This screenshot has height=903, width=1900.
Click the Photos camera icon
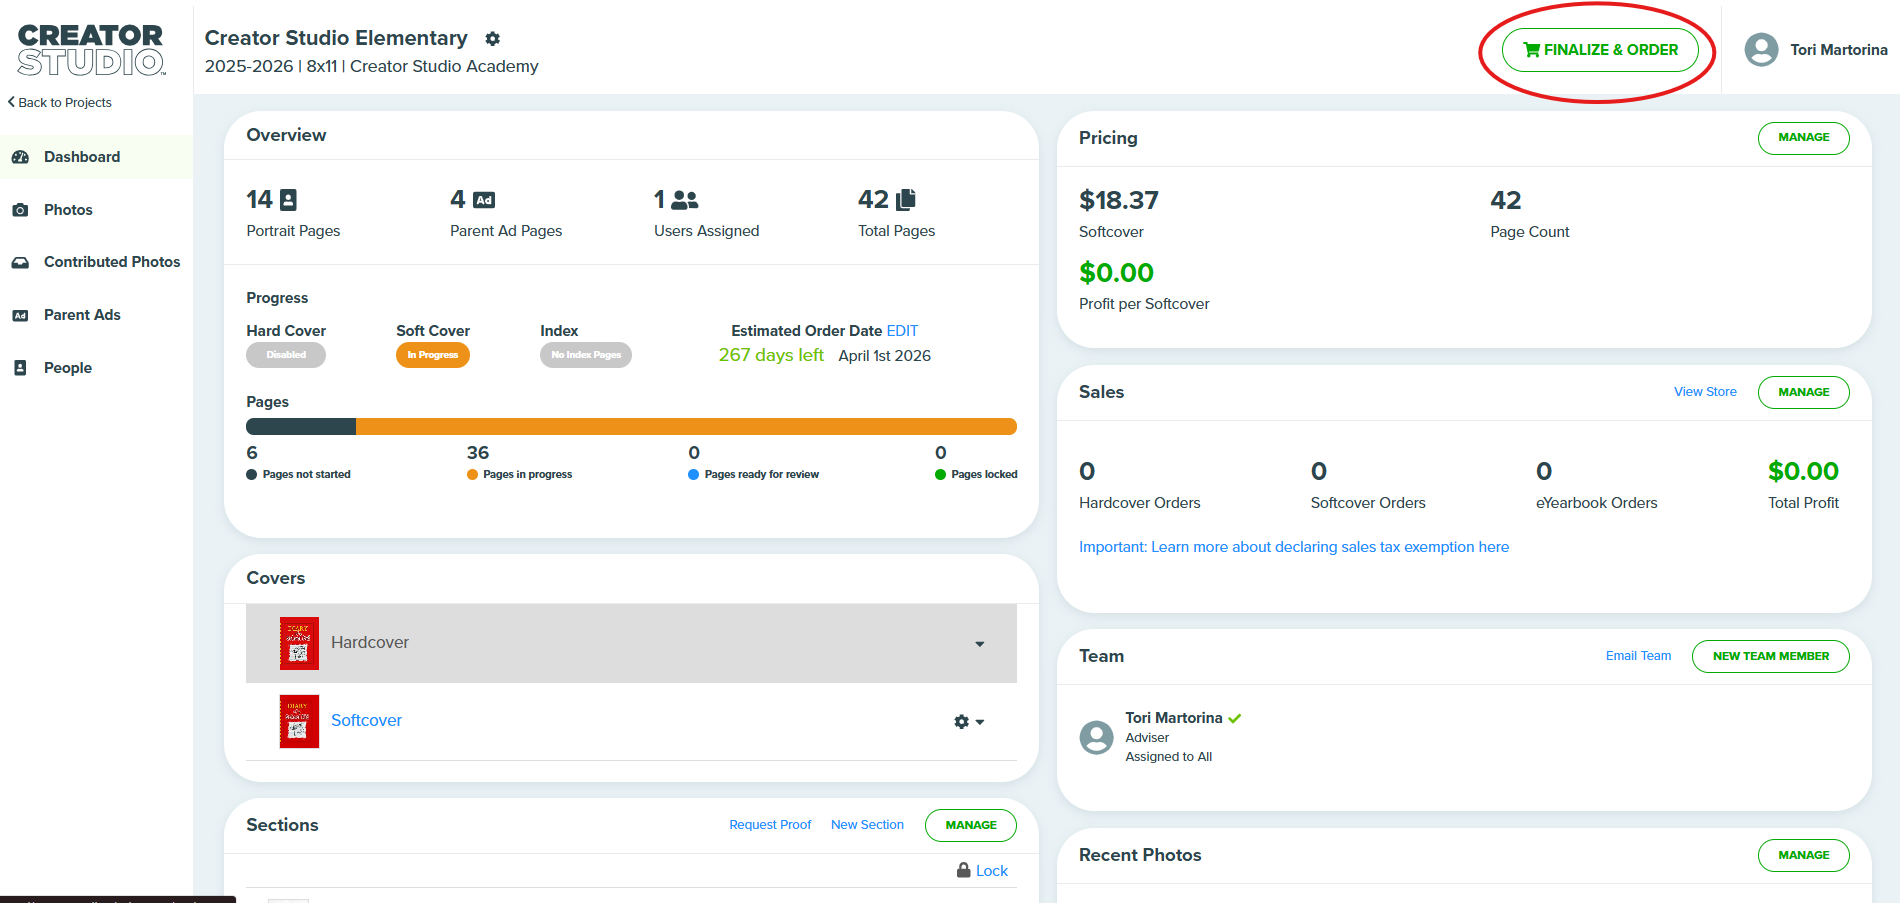(x=20, y=210)
